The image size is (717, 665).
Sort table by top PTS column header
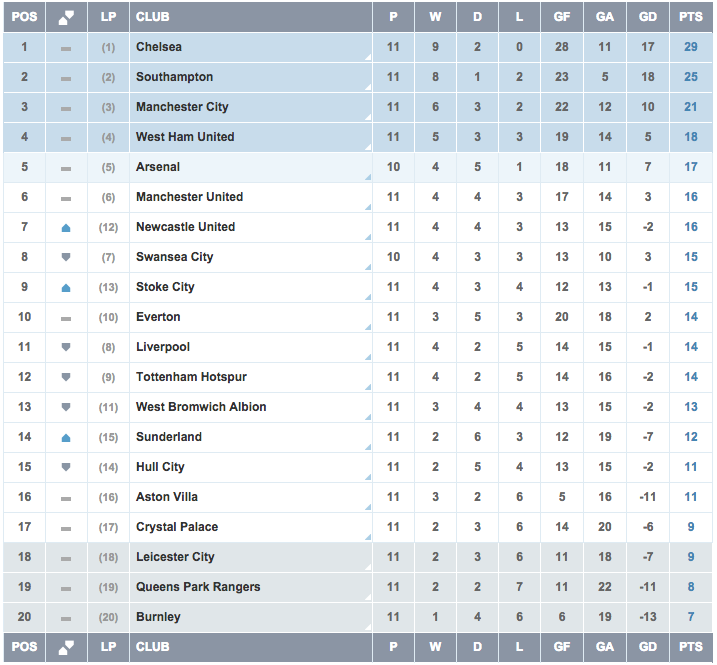tap(691, 17)
